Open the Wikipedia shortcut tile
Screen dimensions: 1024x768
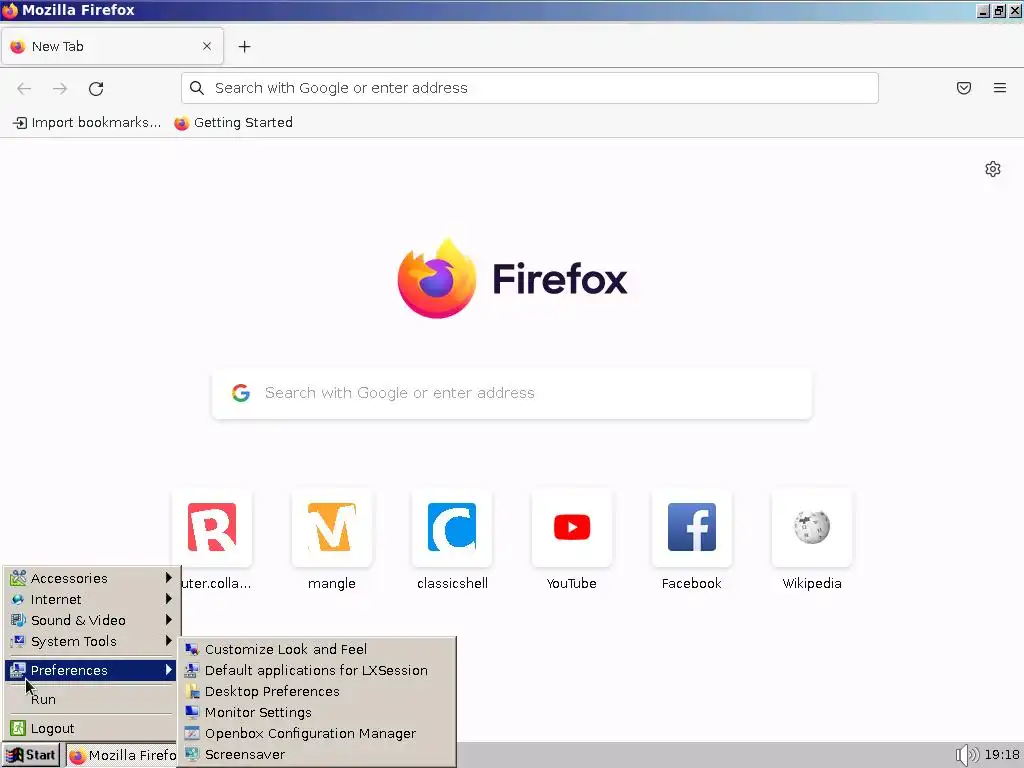click(812, 528)
